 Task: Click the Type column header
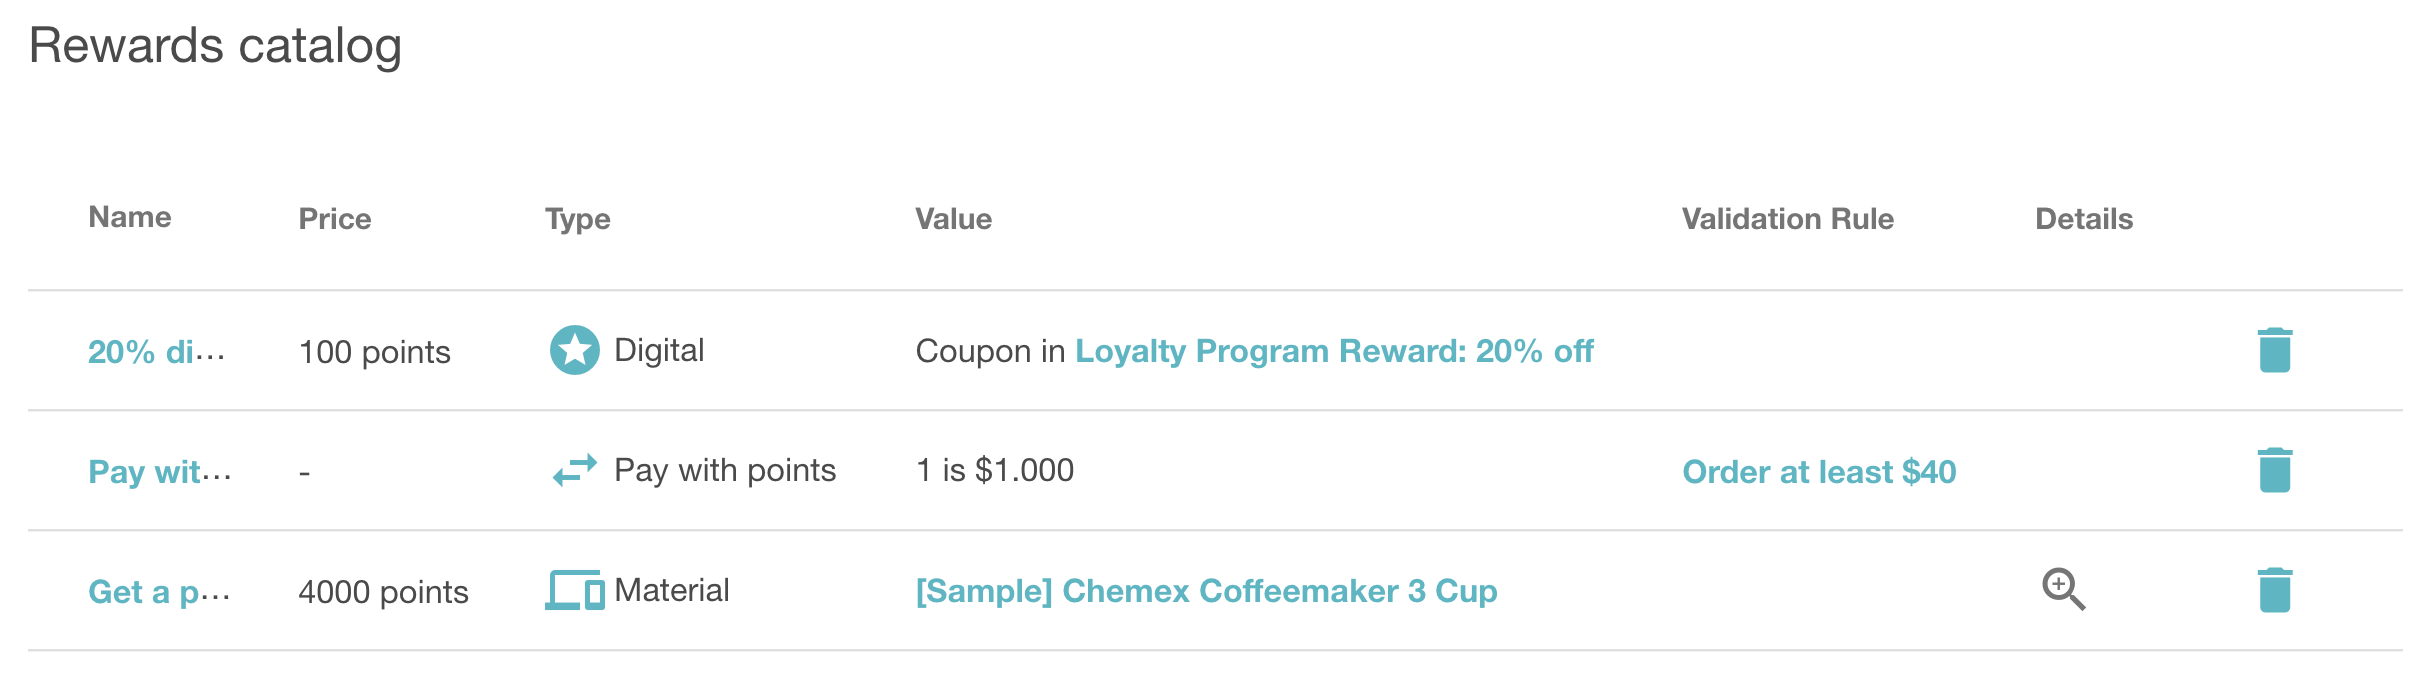[x=577, y=220]
